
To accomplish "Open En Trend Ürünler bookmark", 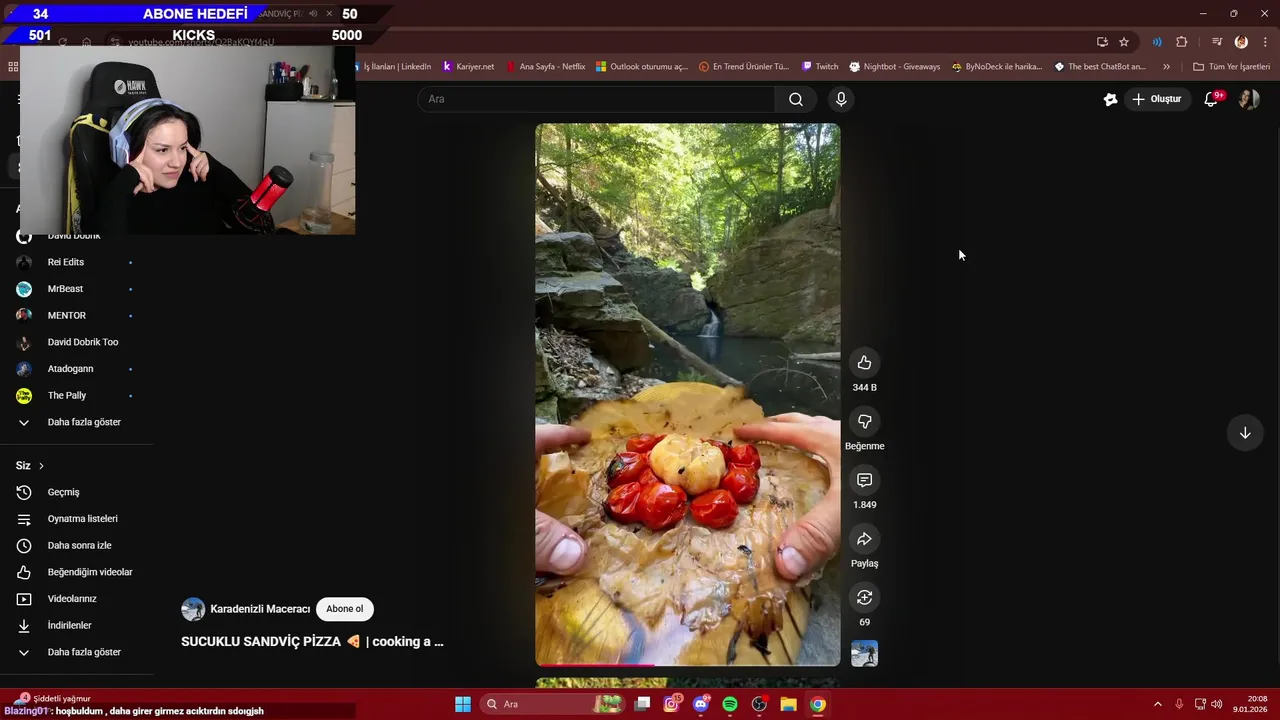I will 744,67.
